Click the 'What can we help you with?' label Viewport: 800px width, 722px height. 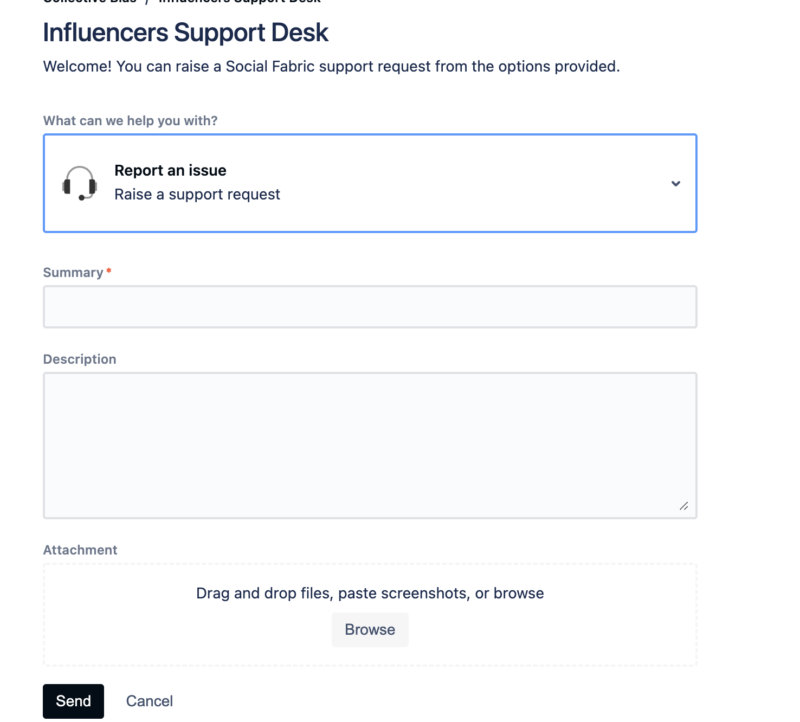click(x=130, y=121)
